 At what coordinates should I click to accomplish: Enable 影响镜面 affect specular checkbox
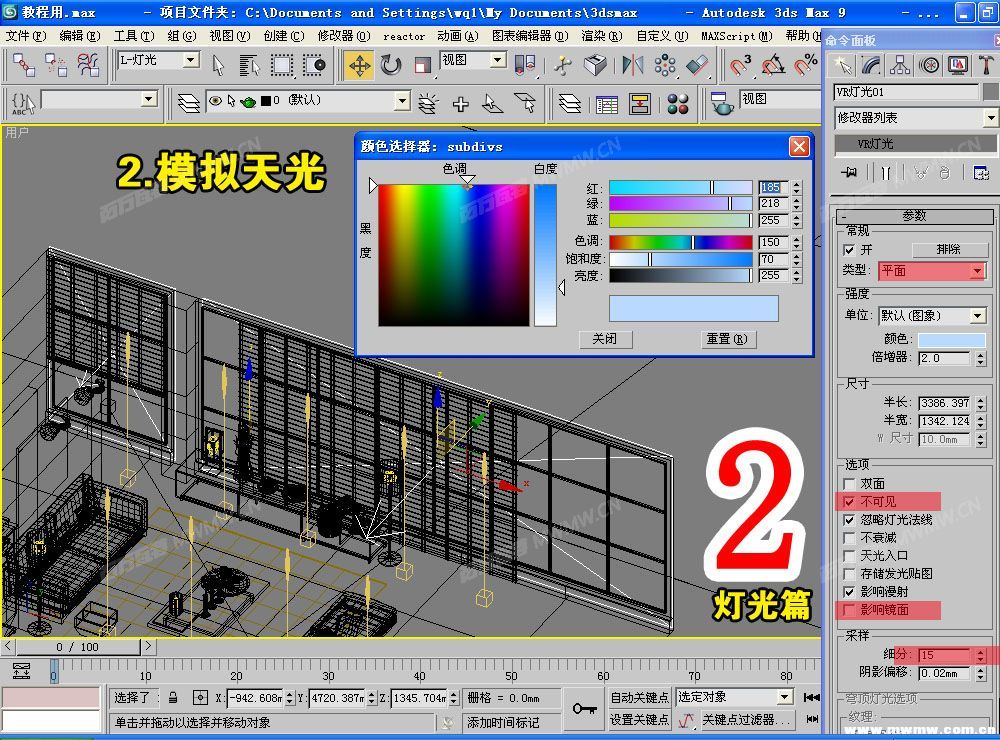849,610
